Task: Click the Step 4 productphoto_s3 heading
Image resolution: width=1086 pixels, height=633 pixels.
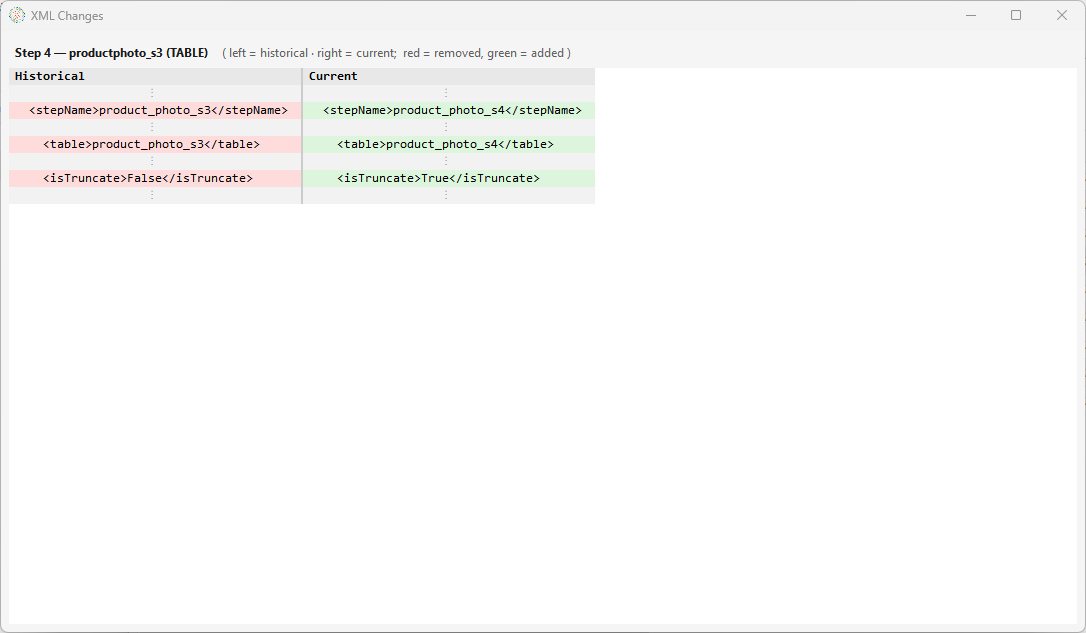Action: tap(112, 53)
